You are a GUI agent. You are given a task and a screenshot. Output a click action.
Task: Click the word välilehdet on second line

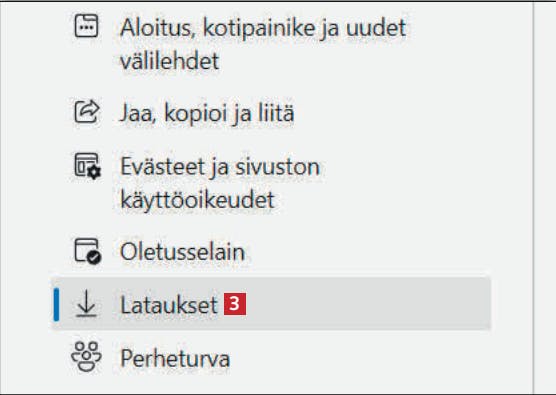pos(169,60)
